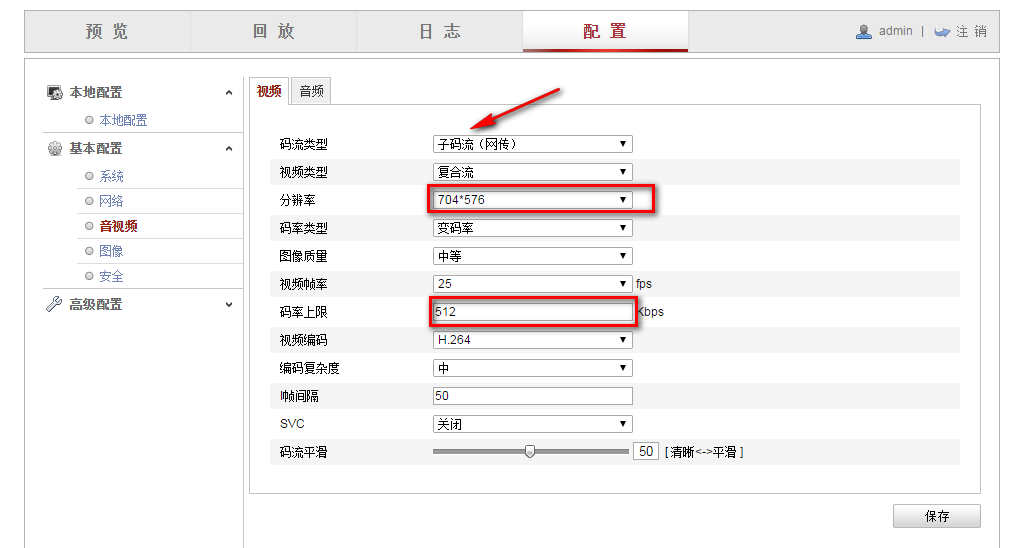Click the 本地配置 computer icon in sidebar
Viewport: 1020px width, 548px height.
point(55,93)
